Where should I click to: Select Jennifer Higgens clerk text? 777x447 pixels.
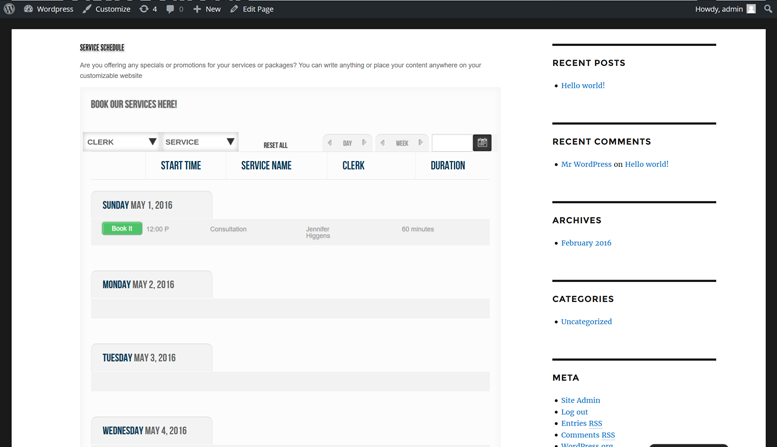coord(318,232)
